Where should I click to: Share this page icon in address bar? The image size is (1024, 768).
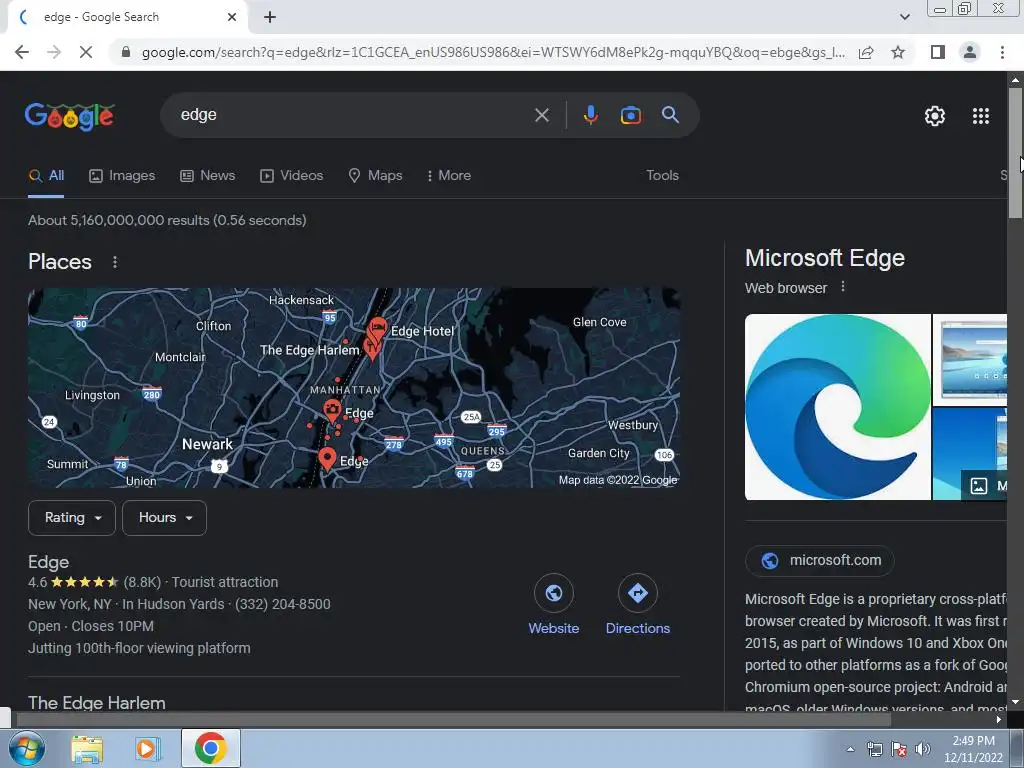pos(866,52)
